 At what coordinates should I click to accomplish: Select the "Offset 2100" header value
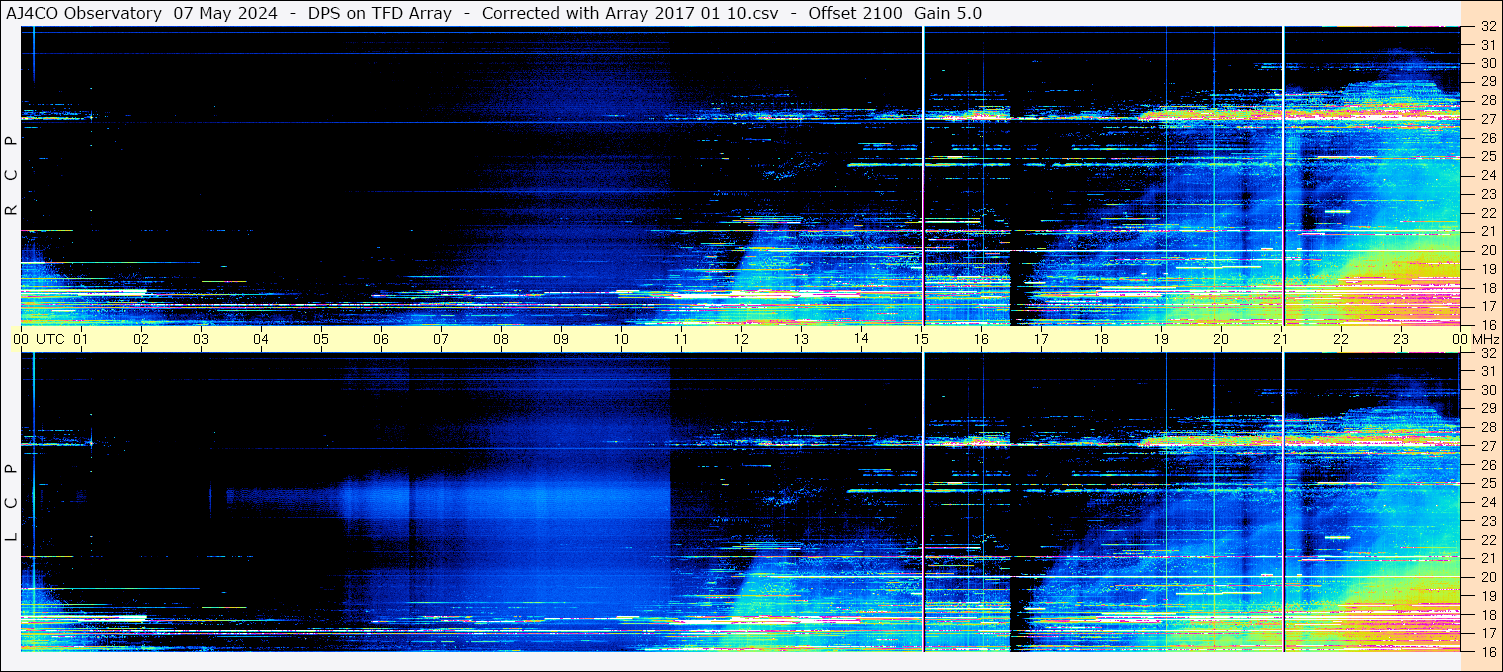[855, 13]
